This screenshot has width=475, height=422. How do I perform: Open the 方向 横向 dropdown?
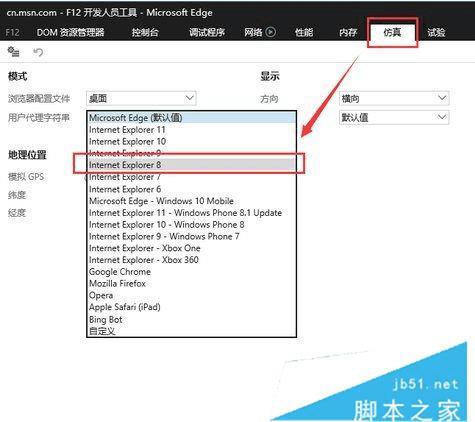tap(394, 98)
